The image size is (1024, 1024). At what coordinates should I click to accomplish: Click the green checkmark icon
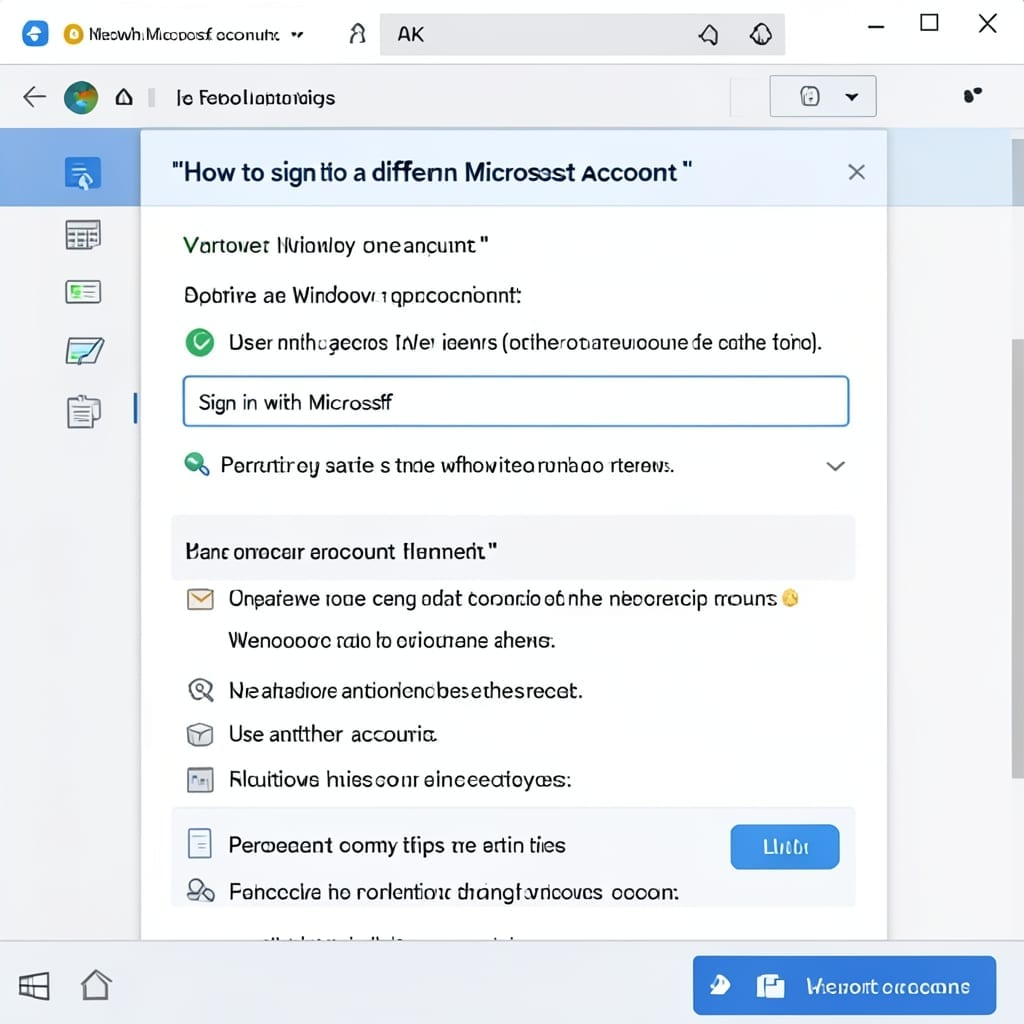tap(199, 342)
